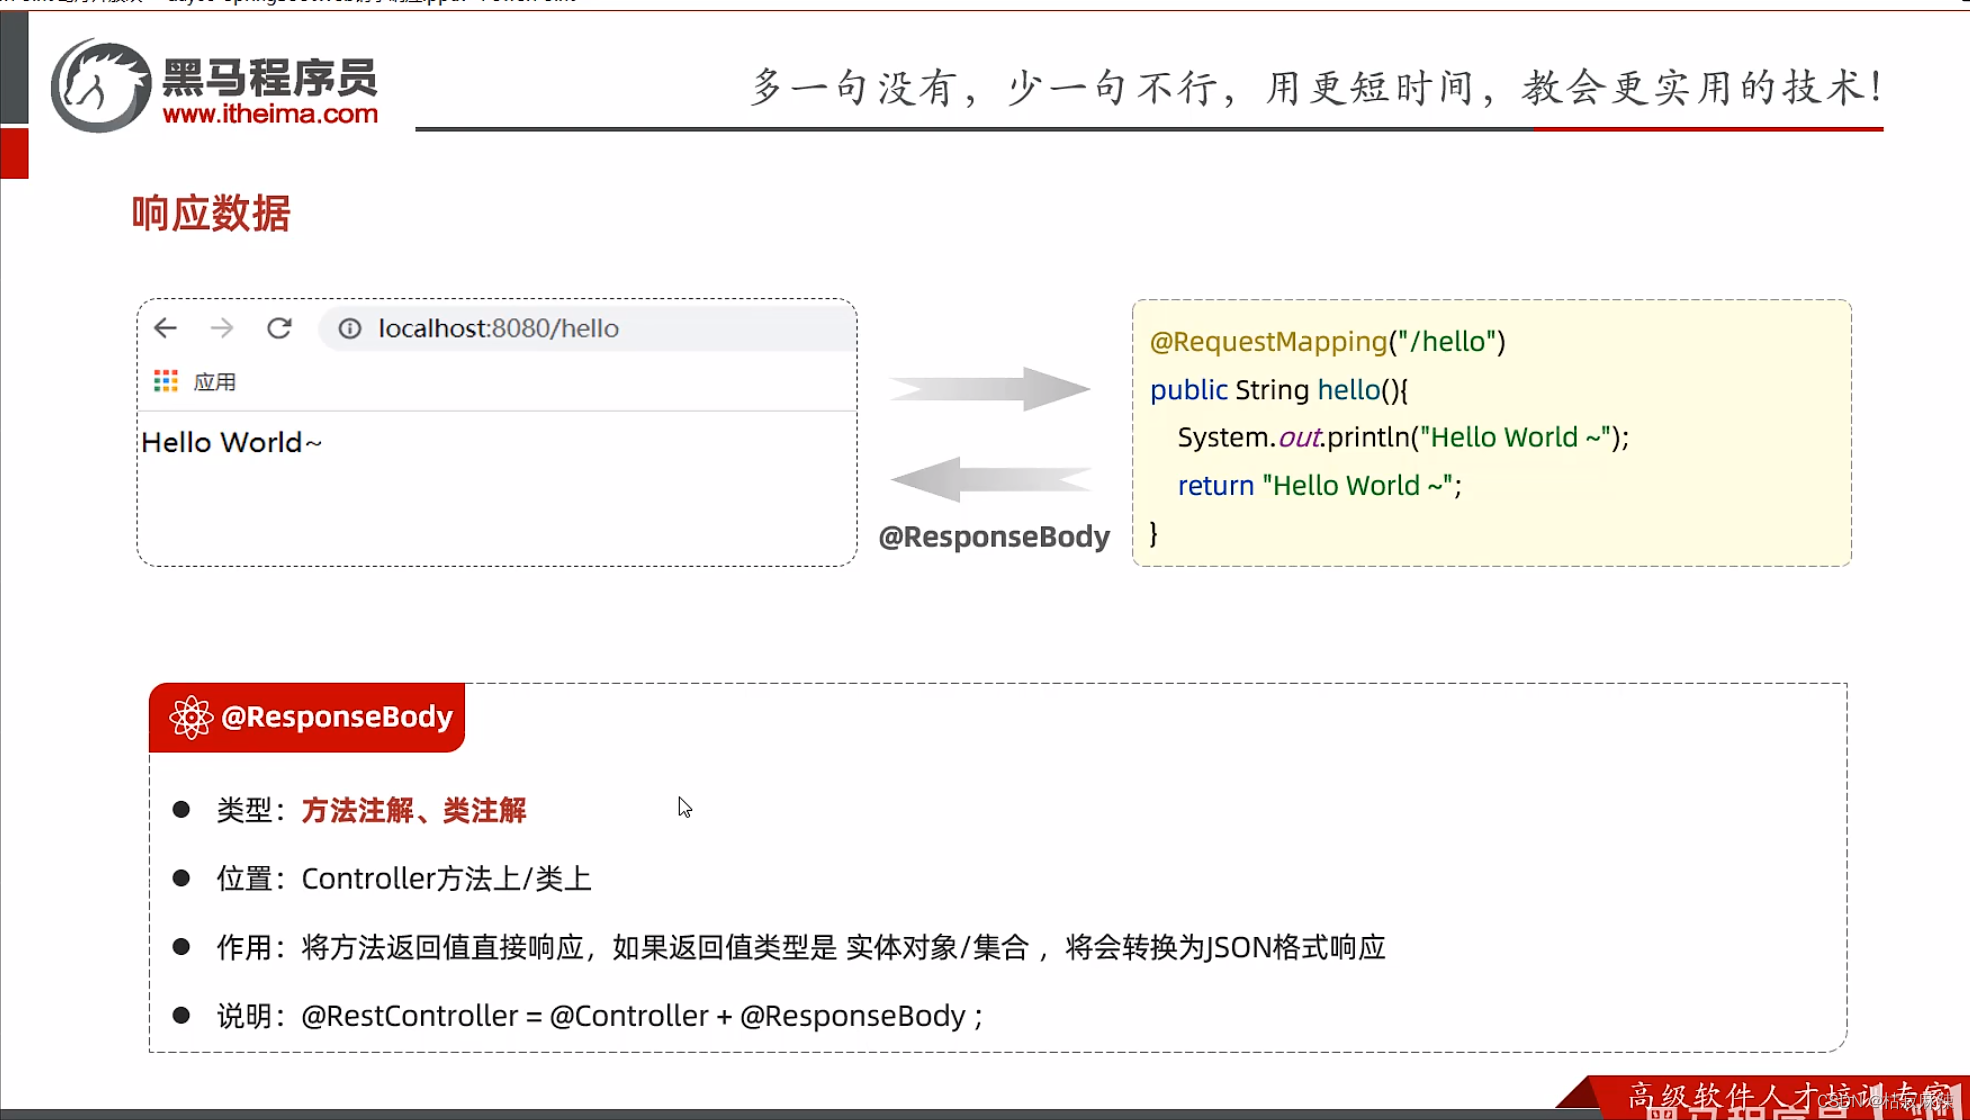Click the browser forward arrow icon
The image size is (1970, 1120).
222,328
